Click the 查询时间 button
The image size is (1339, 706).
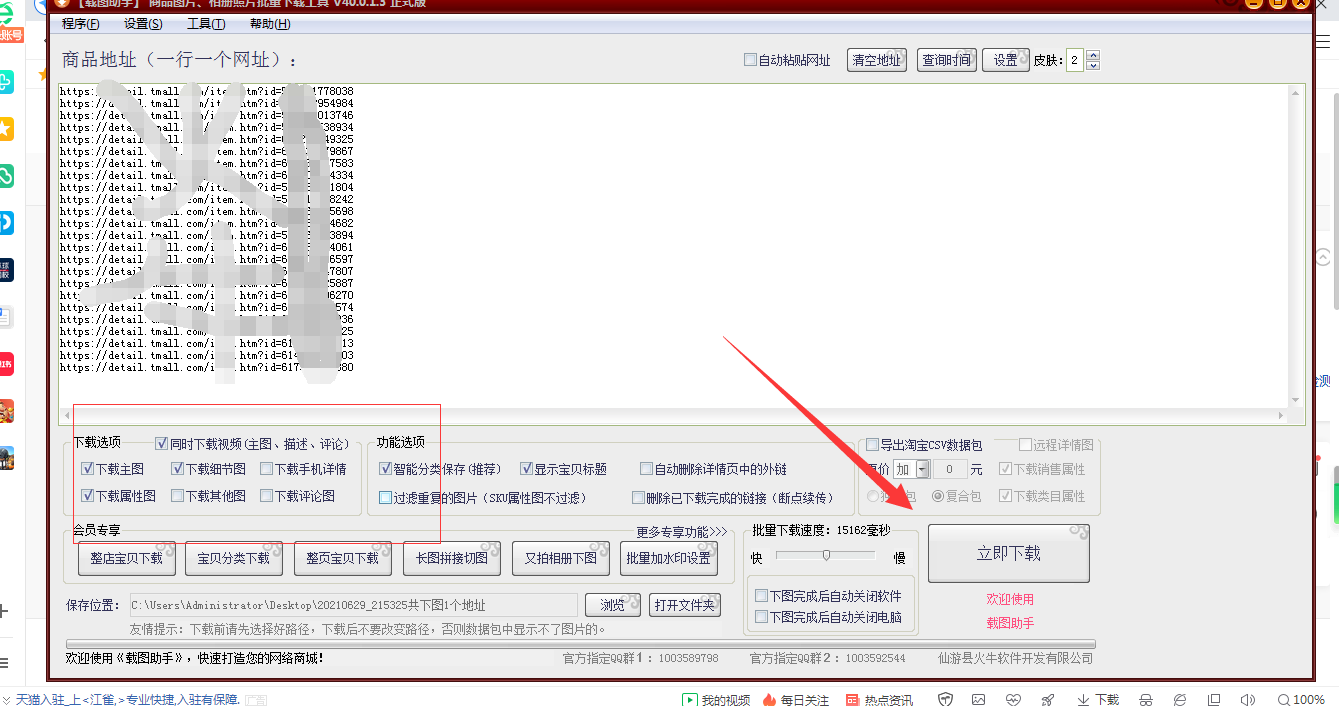947,60
